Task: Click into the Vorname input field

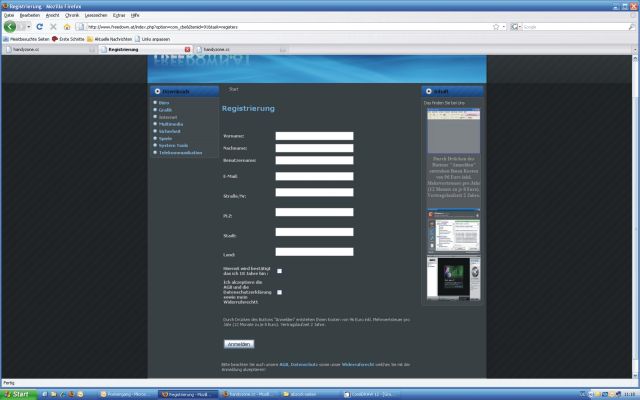Action: (x=314, y=136)
